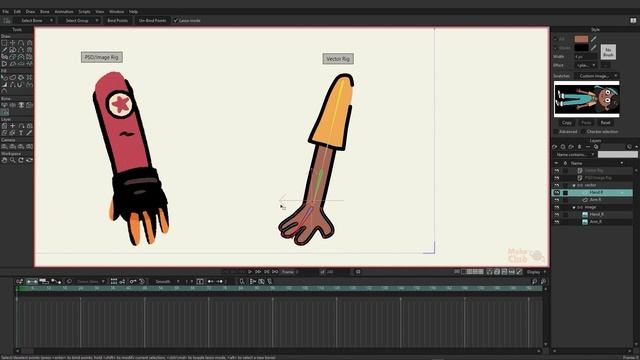
Task: Toggle the Checker selection checkbox
Action: [x=583, y=131]
